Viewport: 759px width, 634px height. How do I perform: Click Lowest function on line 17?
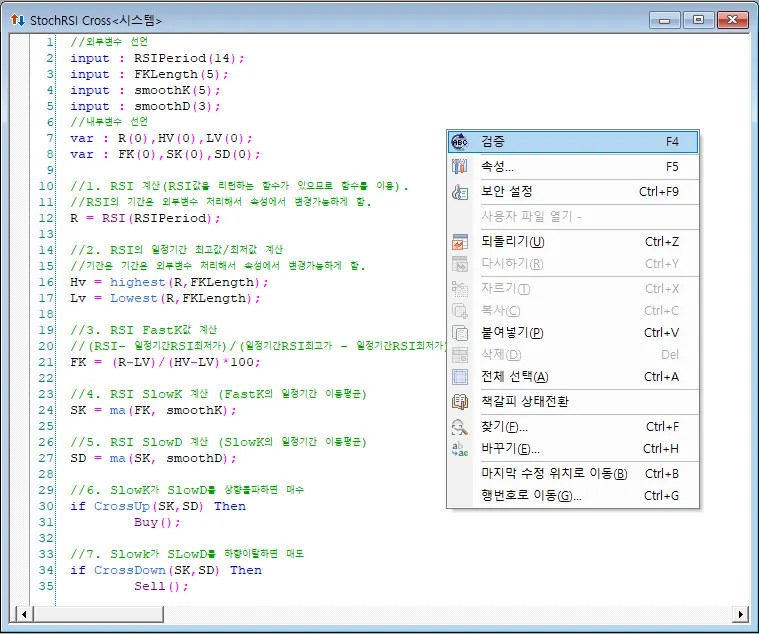(134, 298)
